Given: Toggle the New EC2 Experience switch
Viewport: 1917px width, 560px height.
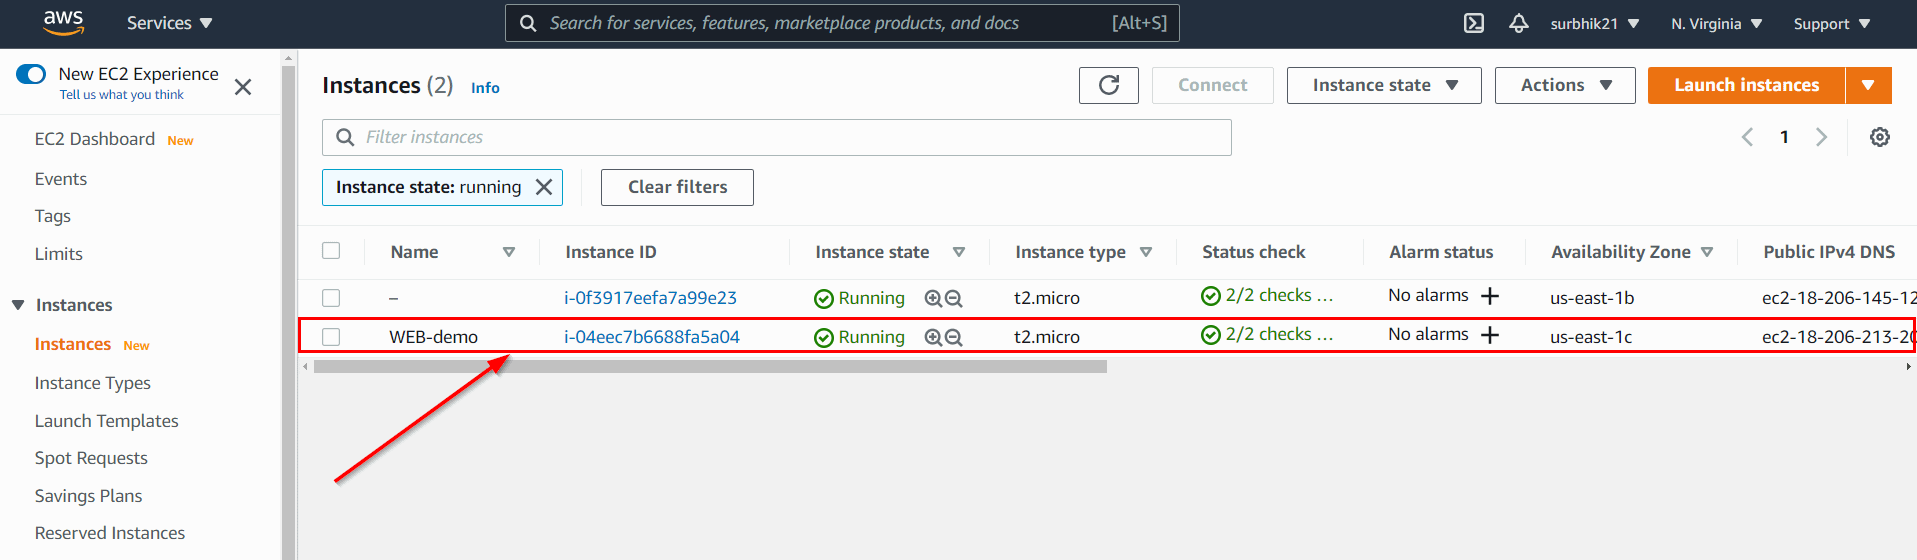Looking at the screenshot, I should [x=31, y=74].
